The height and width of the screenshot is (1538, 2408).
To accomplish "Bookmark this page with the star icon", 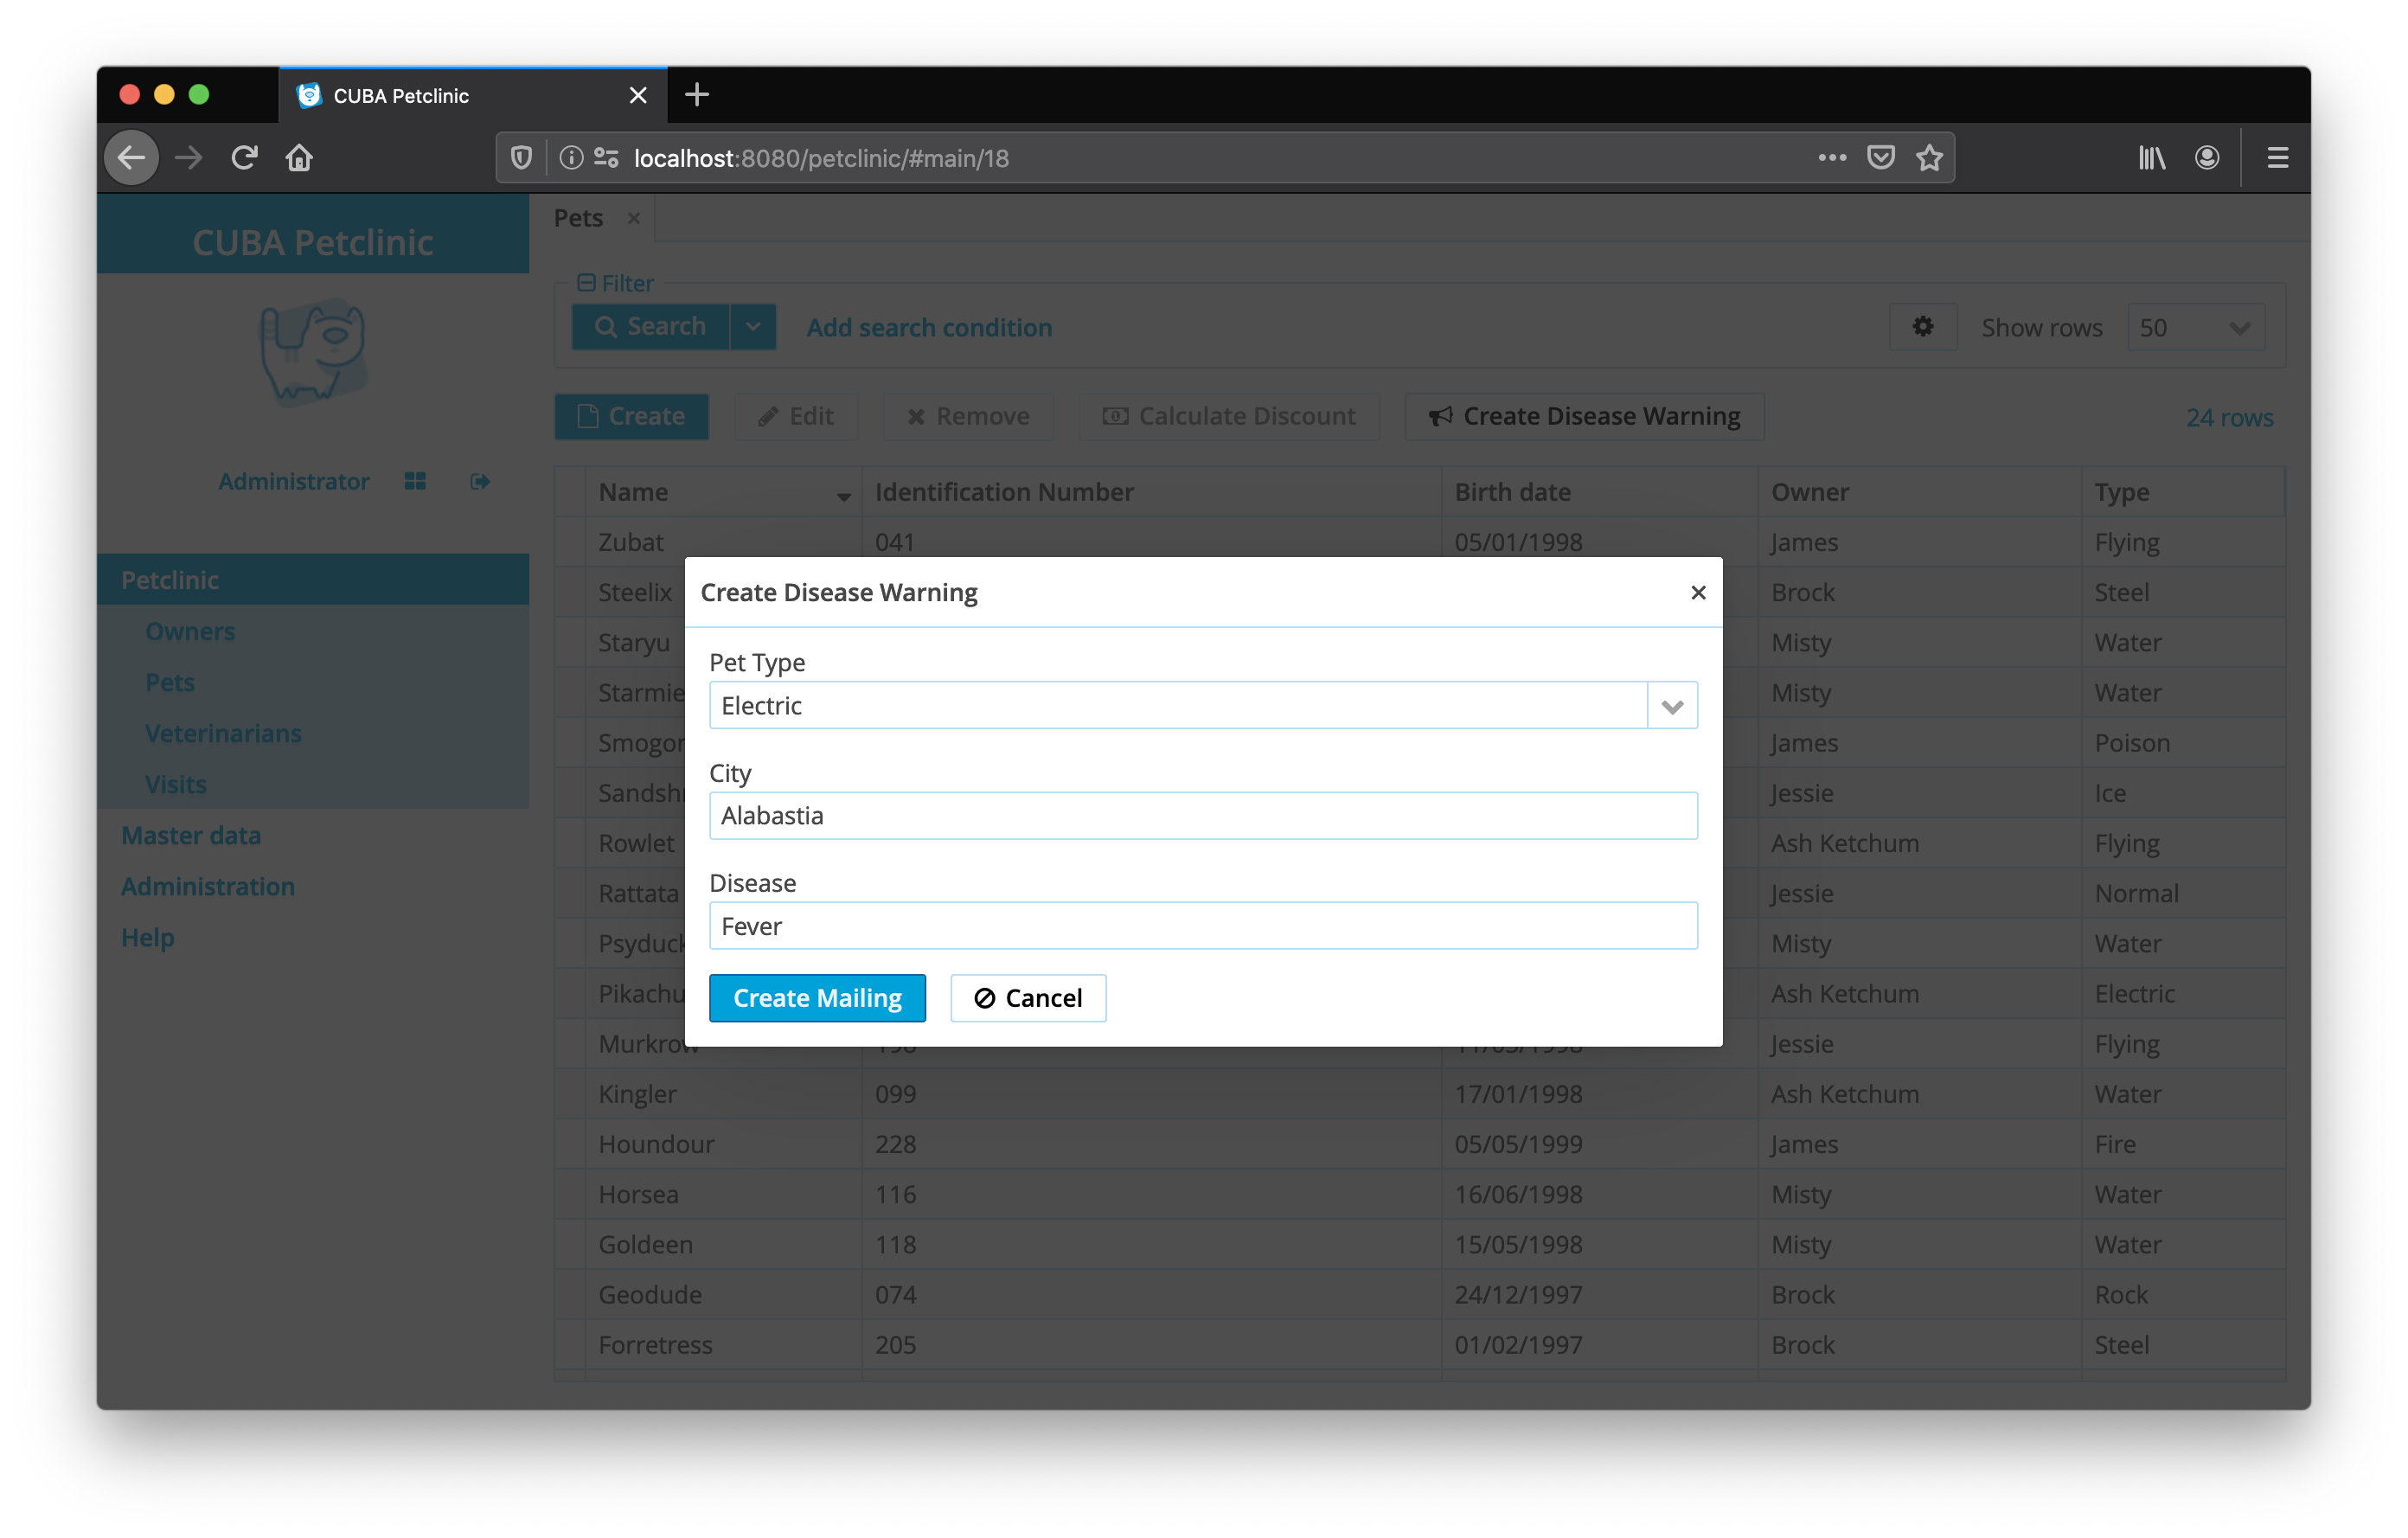I will point(1929,158).
